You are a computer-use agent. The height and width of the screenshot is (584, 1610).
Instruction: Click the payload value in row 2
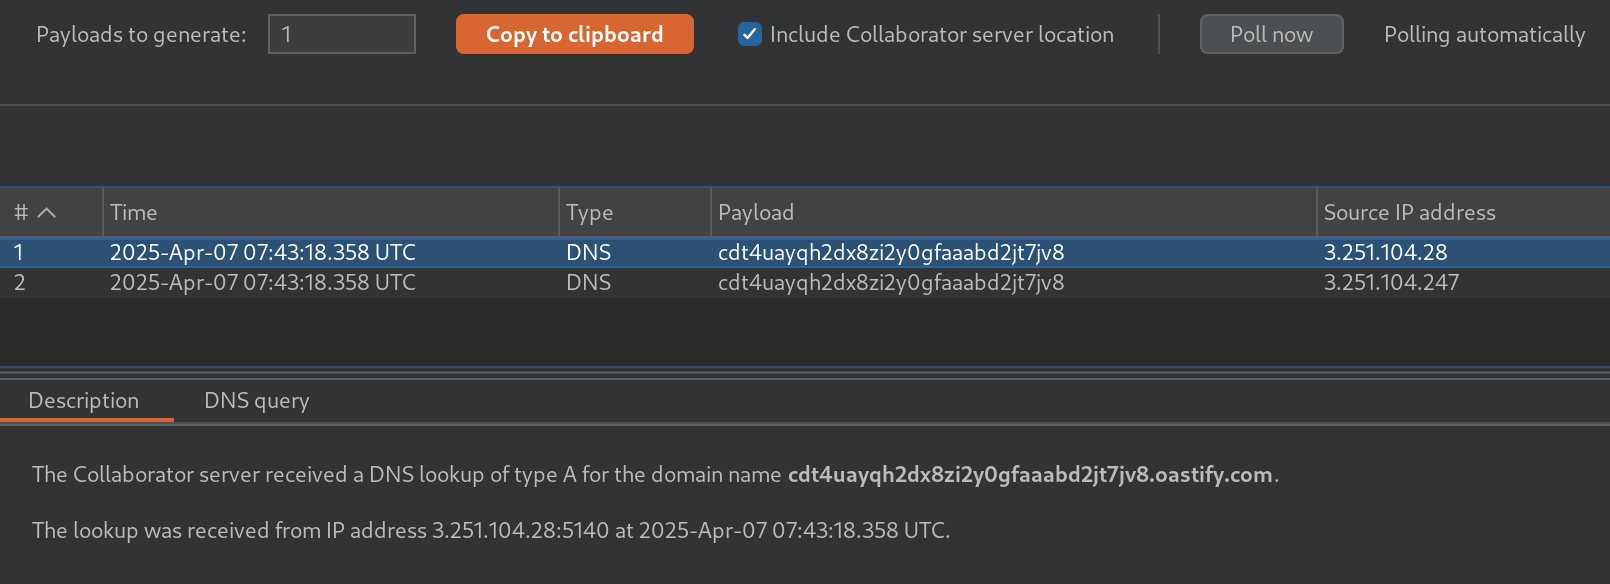click(890, 283)
